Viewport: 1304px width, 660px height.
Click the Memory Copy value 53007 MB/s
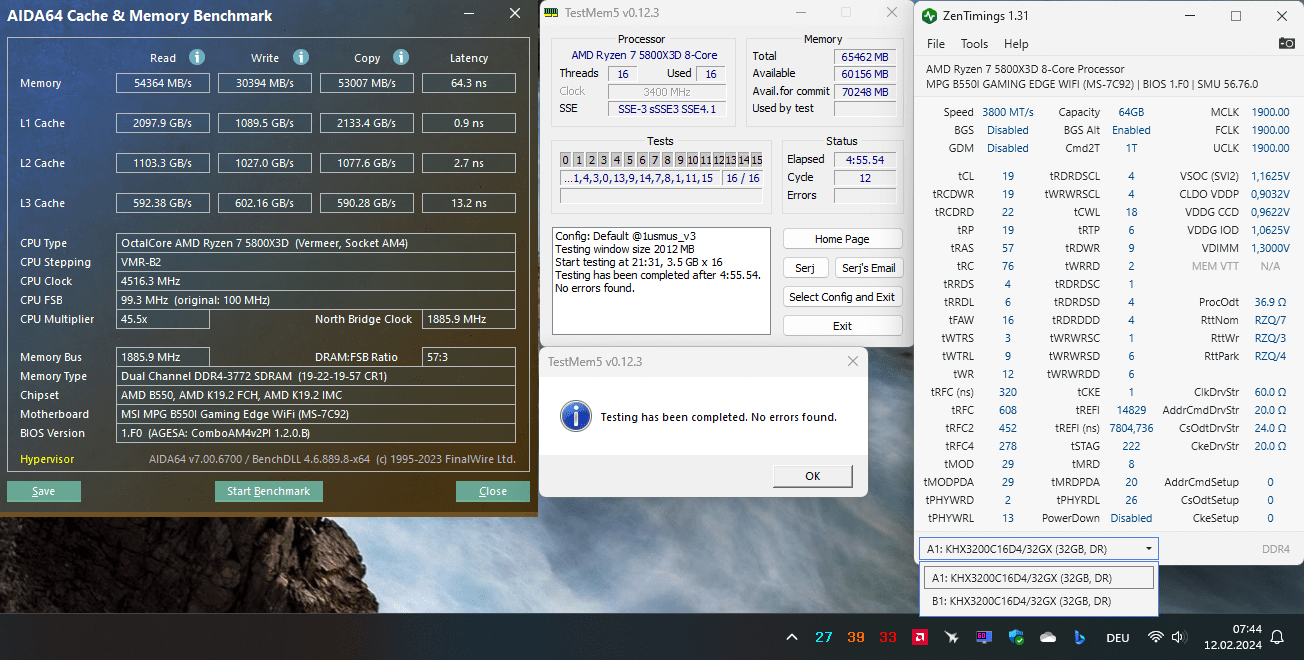[x=367, y=83]
